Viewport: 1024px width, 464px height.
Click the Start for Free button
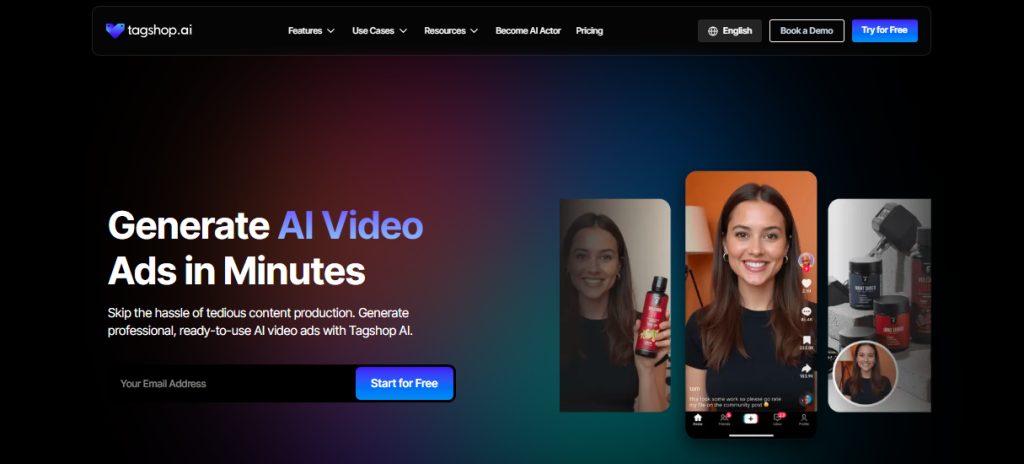(x=404, y=384)
